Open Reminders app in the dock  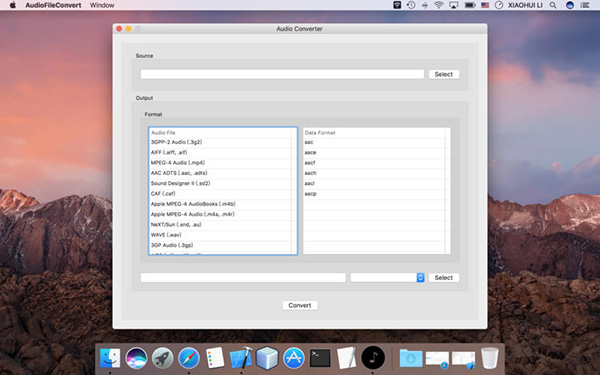[x=215, y=358]
